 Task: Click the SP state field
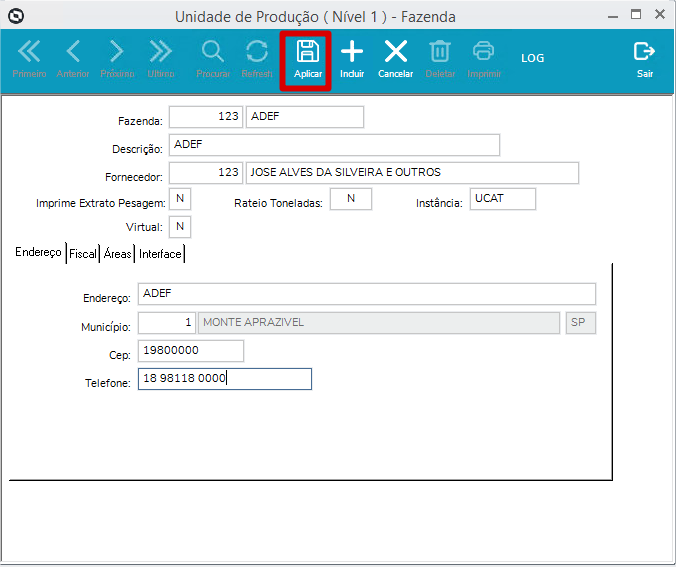[x=581, y=323]
